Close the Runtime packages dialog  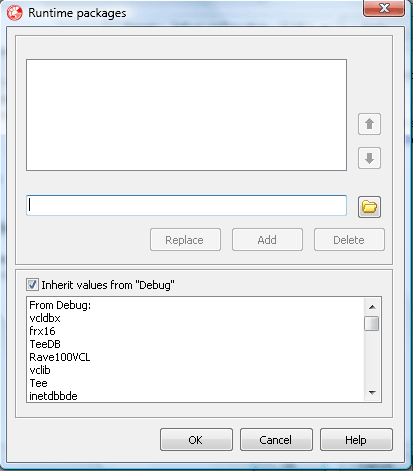pyautogui.click(x=384, y=8)
